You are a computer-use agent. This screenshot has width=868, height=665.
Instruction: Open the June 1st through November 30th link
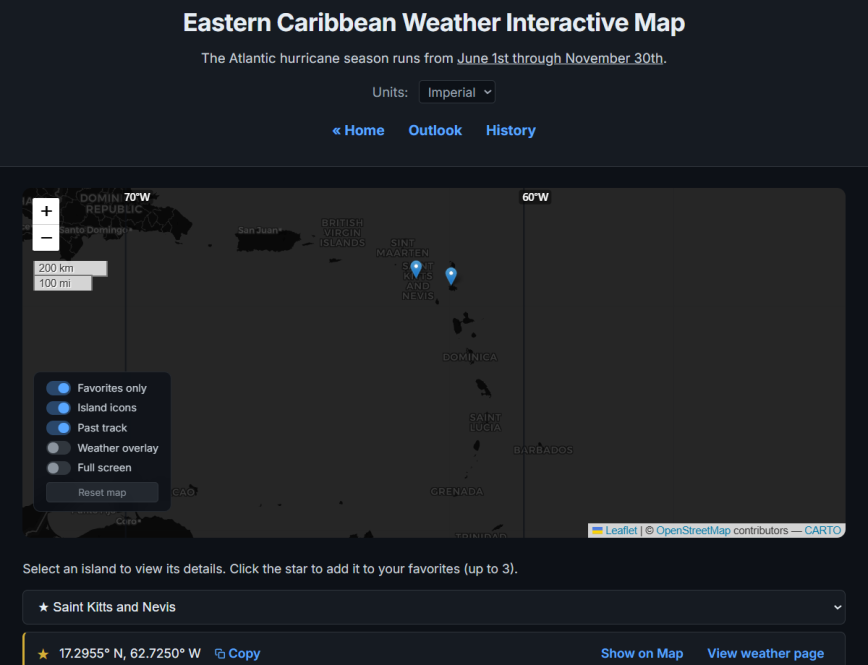pyautogui.click(x=560, y=58)
